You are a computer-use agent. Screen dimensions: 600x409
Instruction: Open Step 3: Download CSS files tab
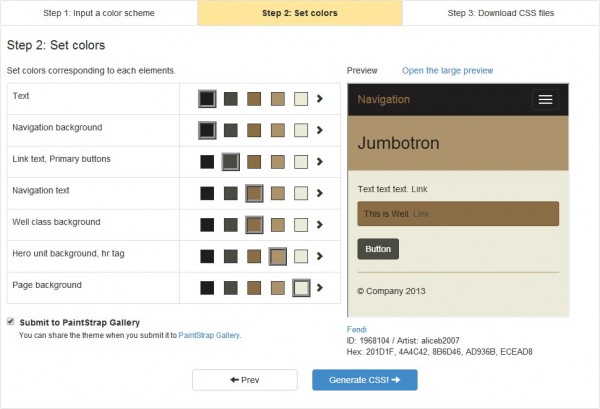click(500, 13)
